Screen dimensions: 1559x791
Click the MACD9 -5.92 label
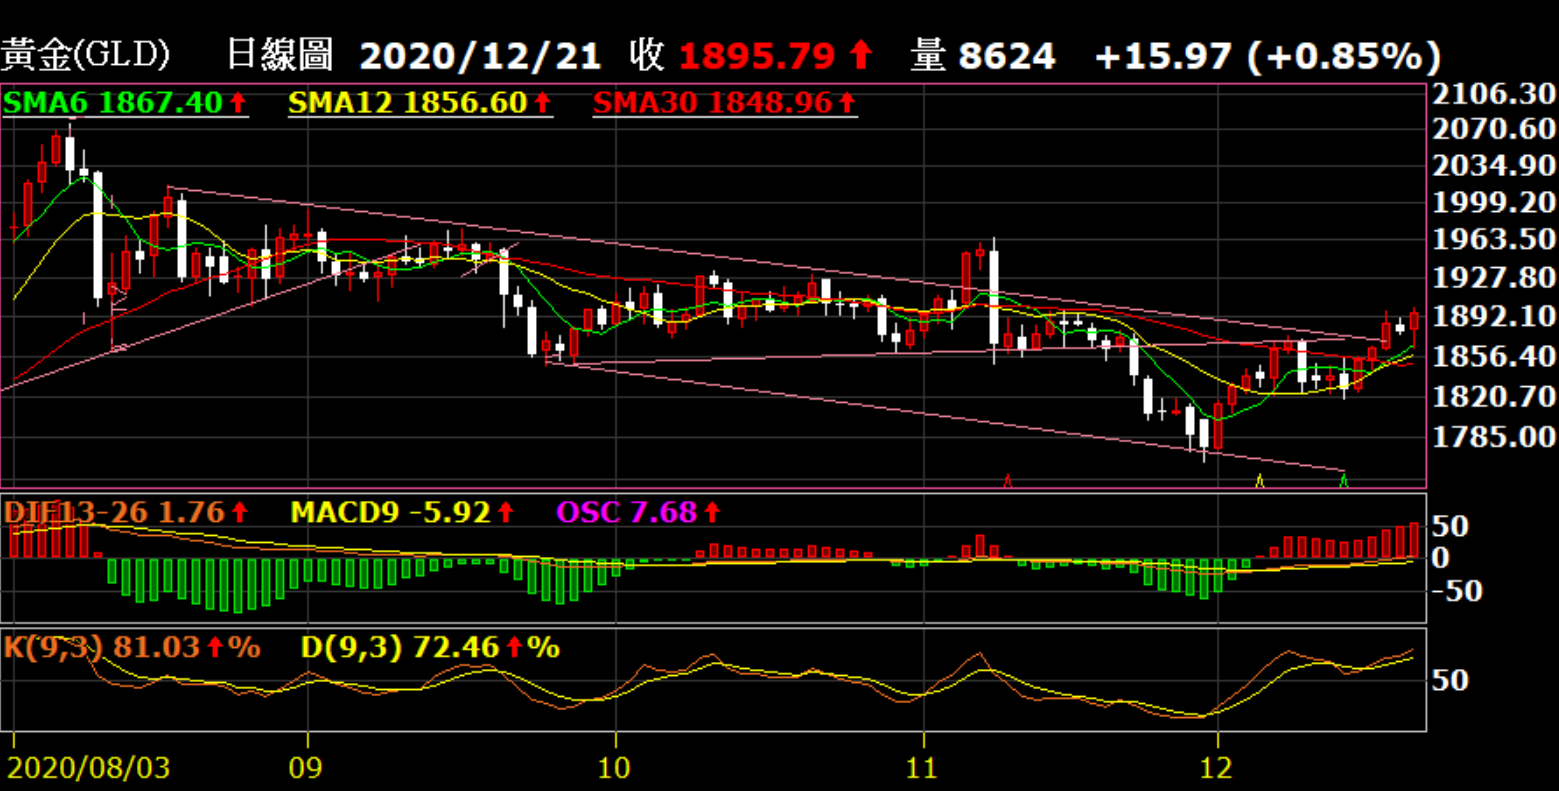[390, 513]
